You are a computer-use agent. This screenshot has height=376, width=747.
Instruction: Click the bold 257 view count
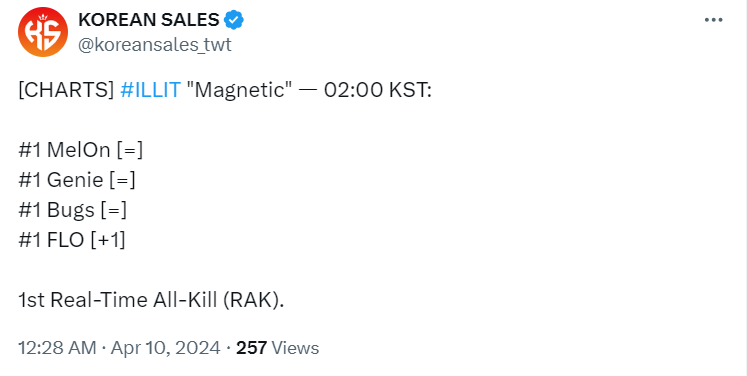point(251,348)
